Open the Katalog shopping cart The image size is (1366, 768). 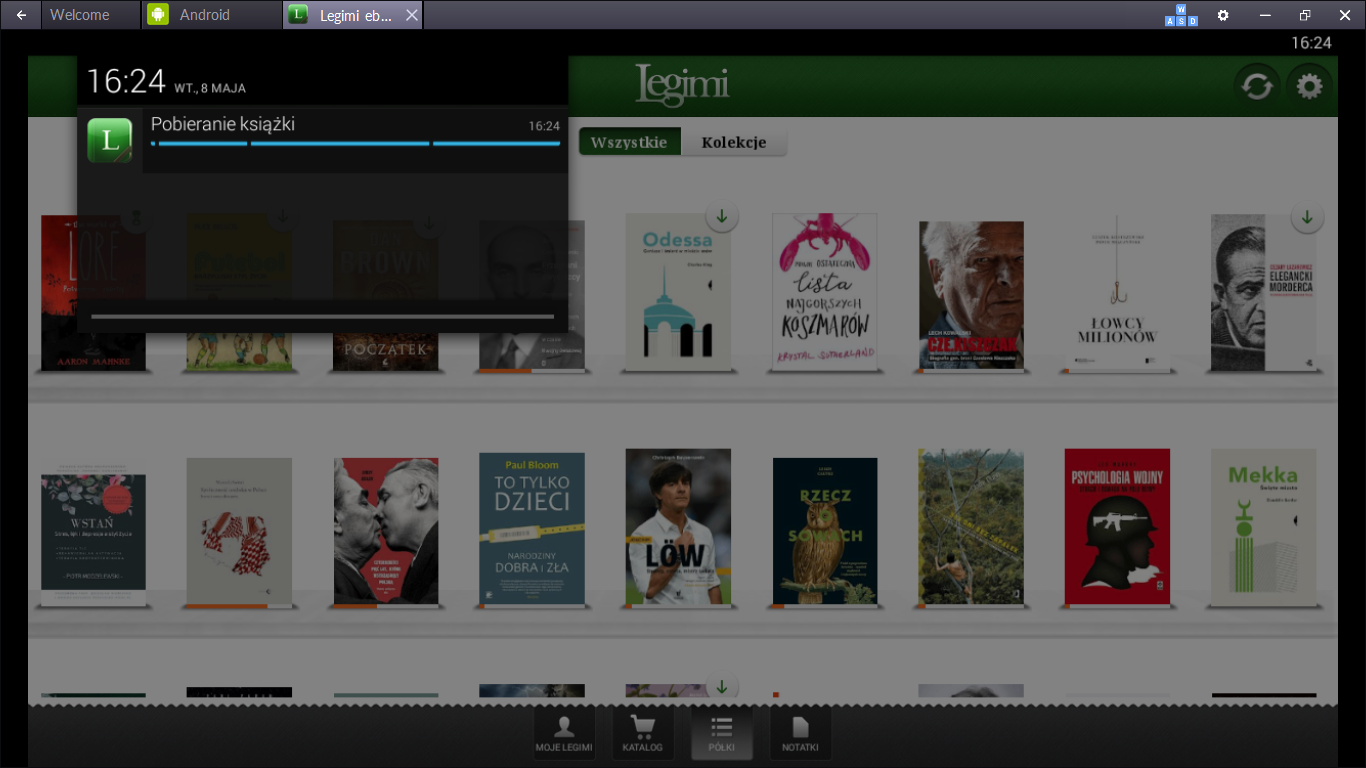[642, 735]
